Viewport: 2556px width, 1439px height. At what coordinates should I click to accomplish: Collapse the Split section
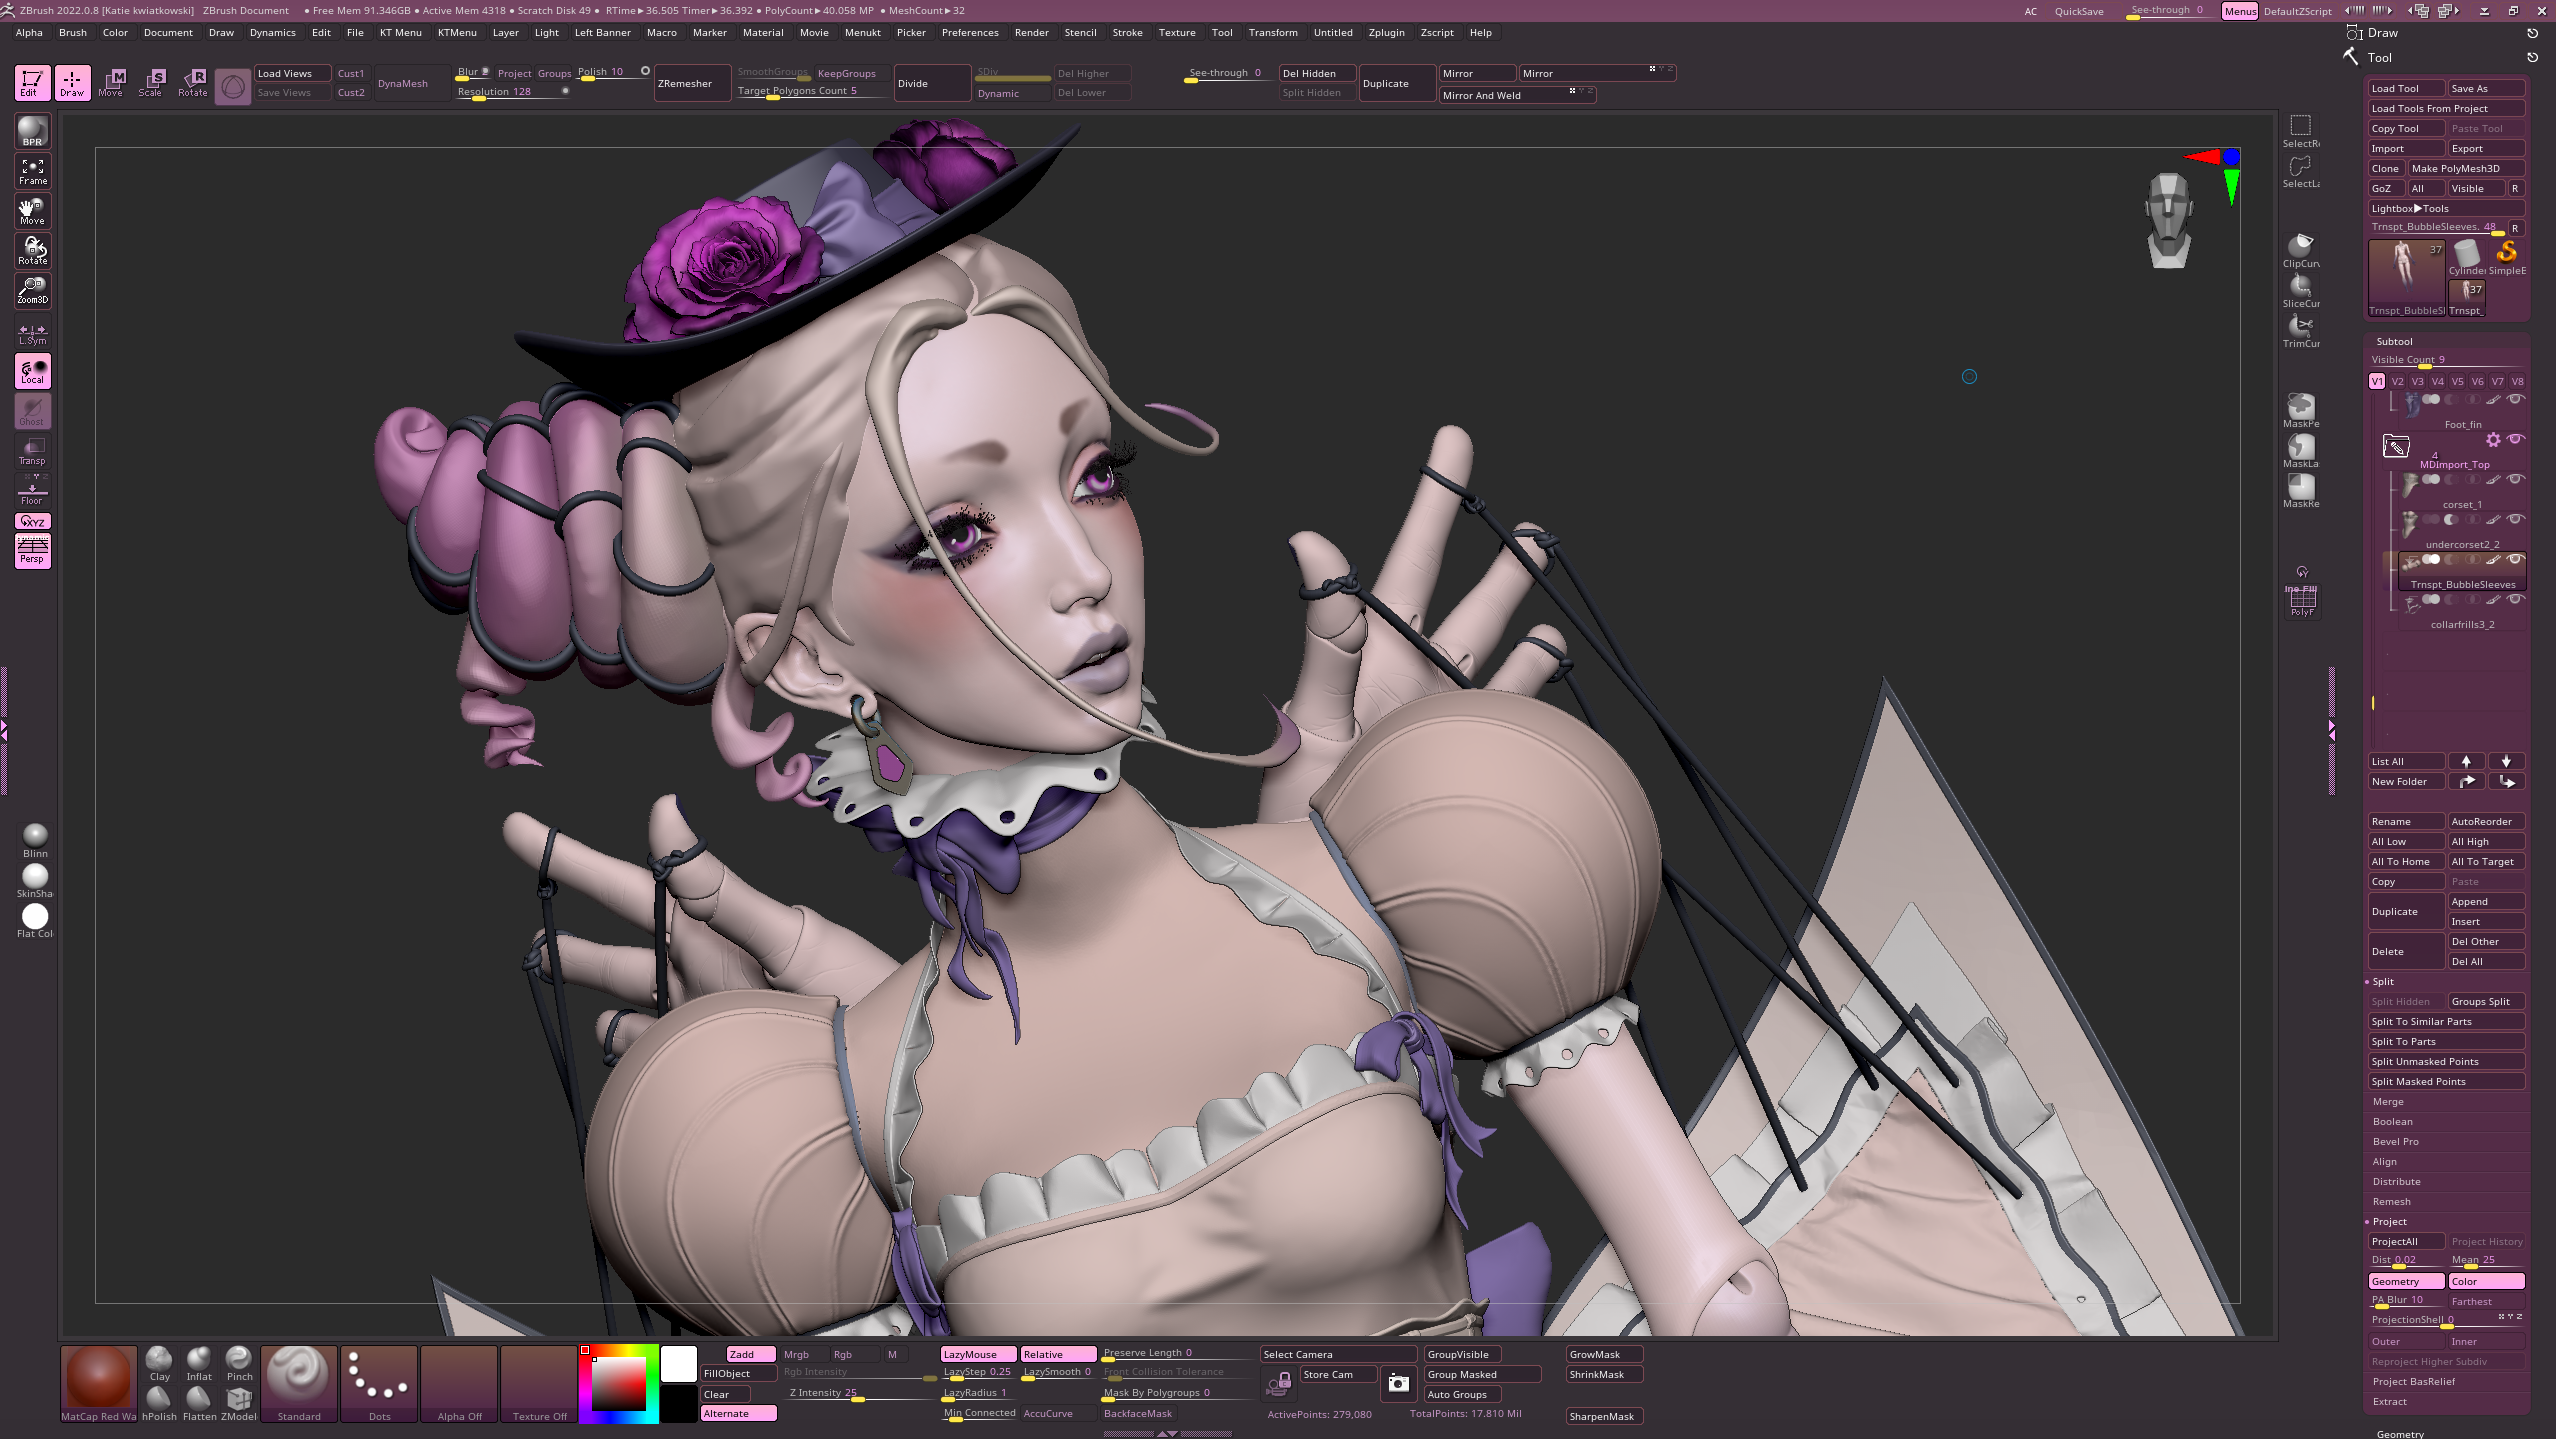click(2383, 982)
